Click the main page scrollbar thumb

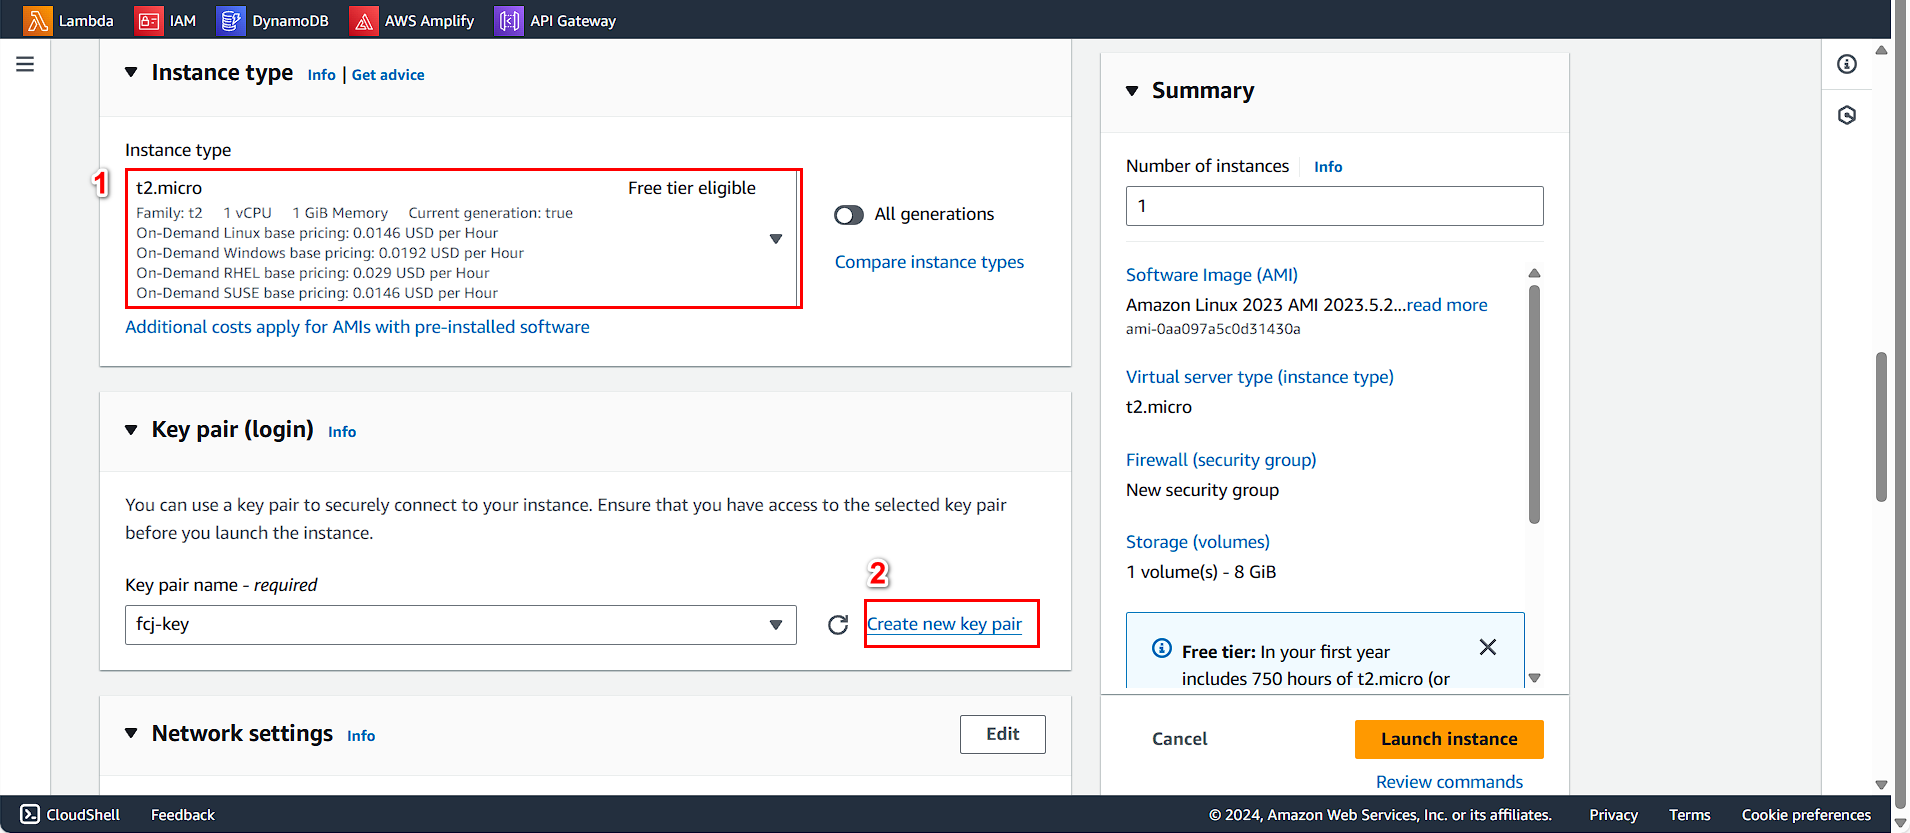pyautogui.click(x=1881, y=427)
